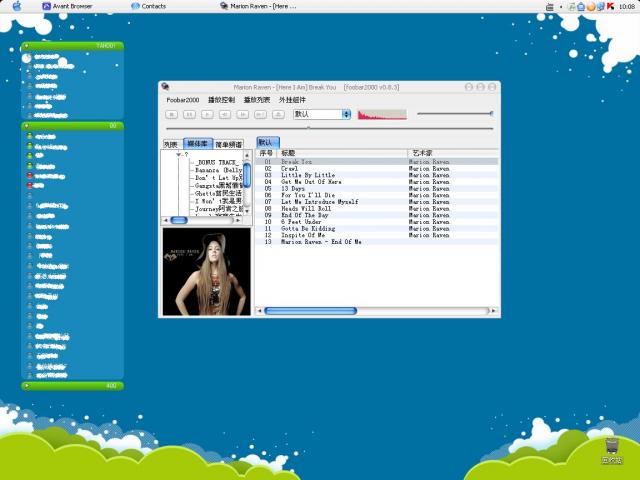The height and width of the screenshot is (480, 640).
Task: Select the _BONUS TRACK_ tree item
Action: tap(217, 162)
